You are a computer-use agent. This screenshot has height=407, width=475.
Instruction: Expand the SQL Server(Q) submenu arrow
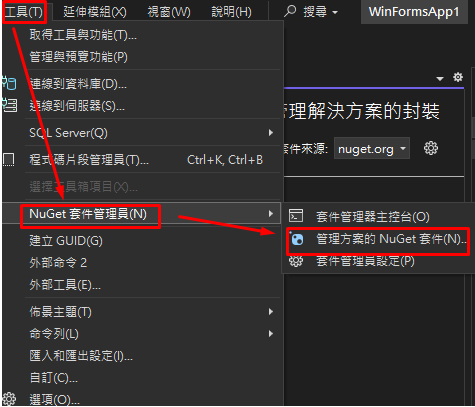coord(271,133)
